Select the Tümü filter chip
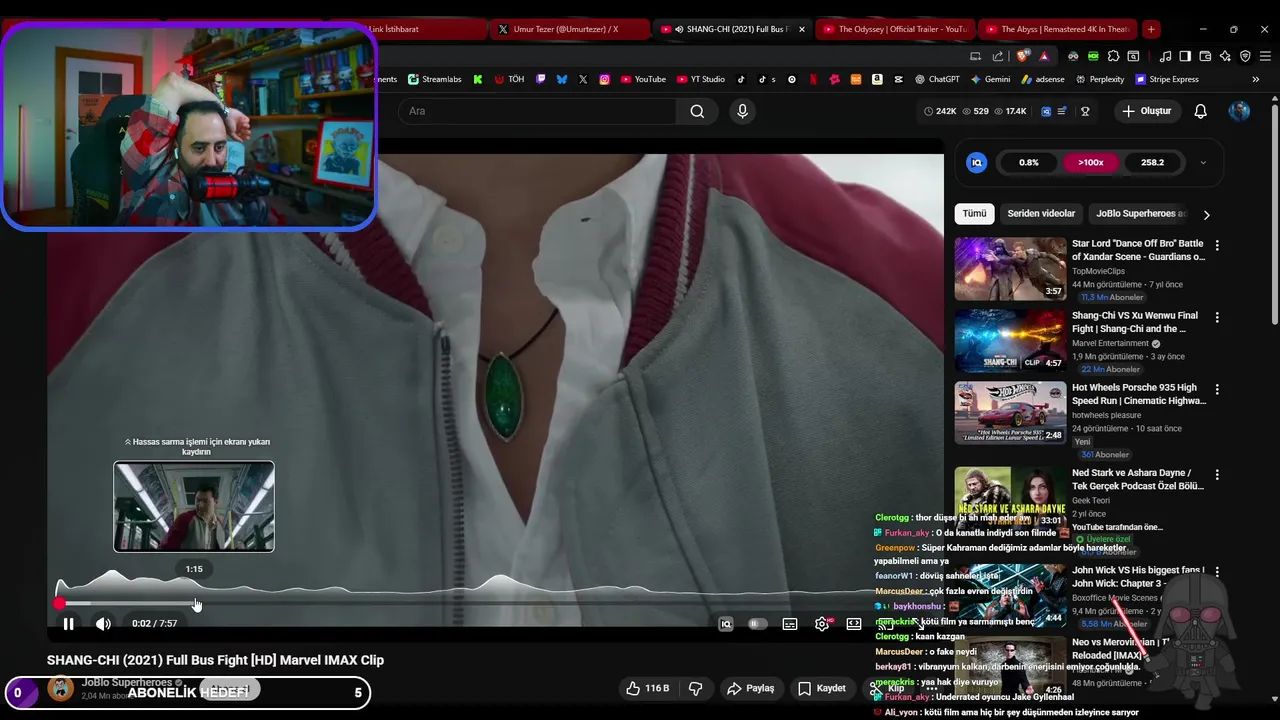This screenshot has height=720, width=1280. 974,214
